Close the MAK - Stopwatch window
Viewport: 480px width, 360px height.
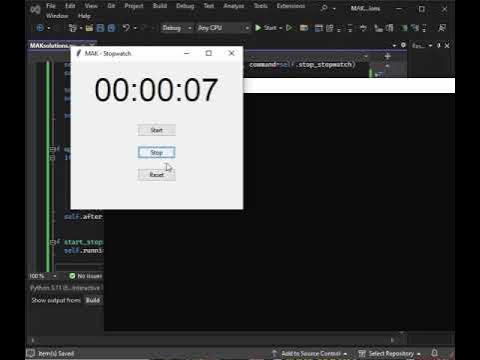[x=231, y=53]
